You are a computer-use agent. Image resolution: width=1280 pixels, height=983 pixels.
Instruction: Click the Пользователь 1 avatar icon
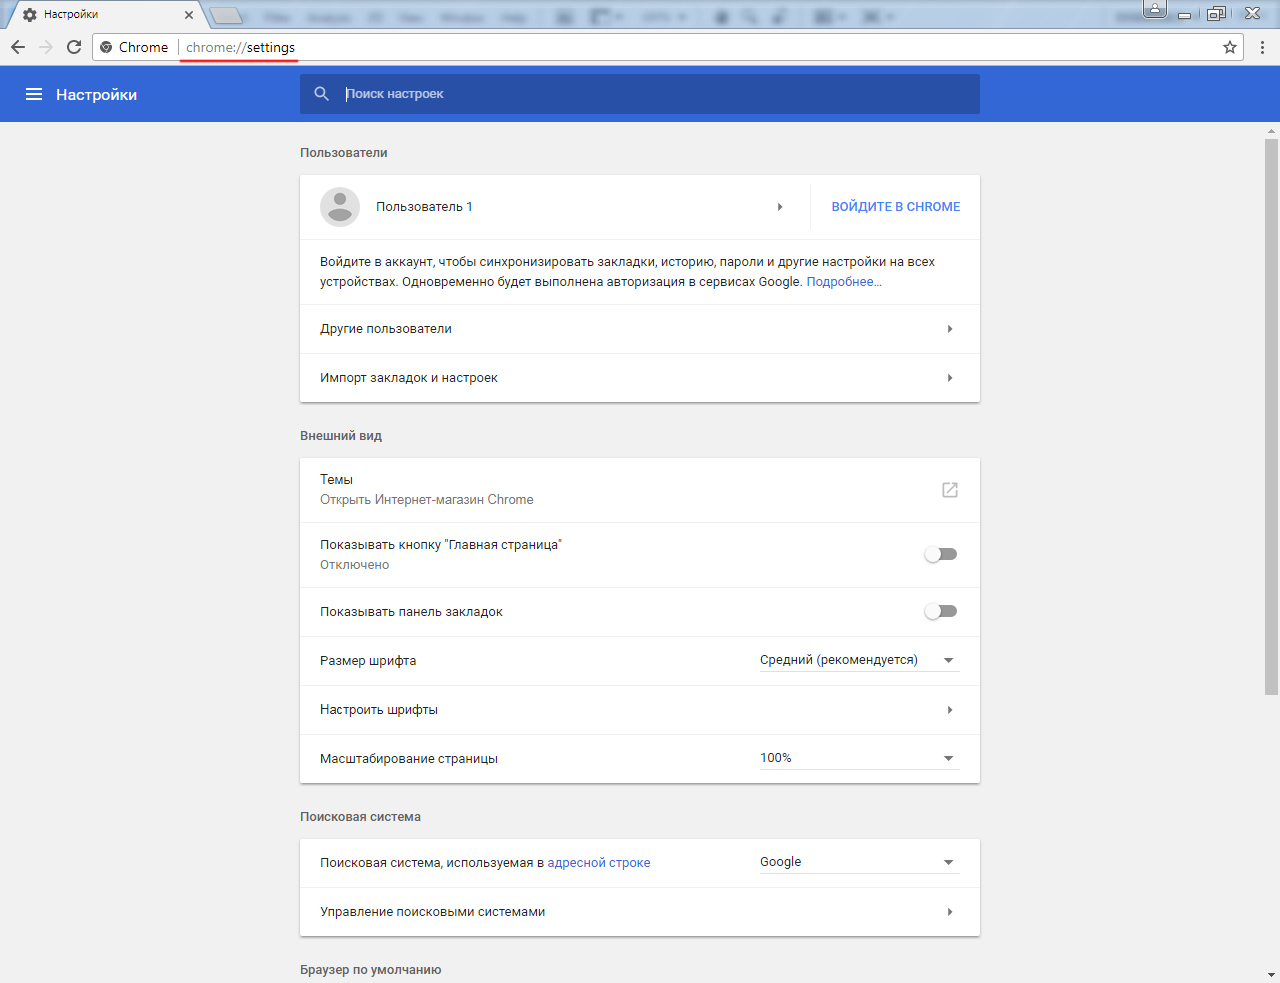click(x=340, y=207)
